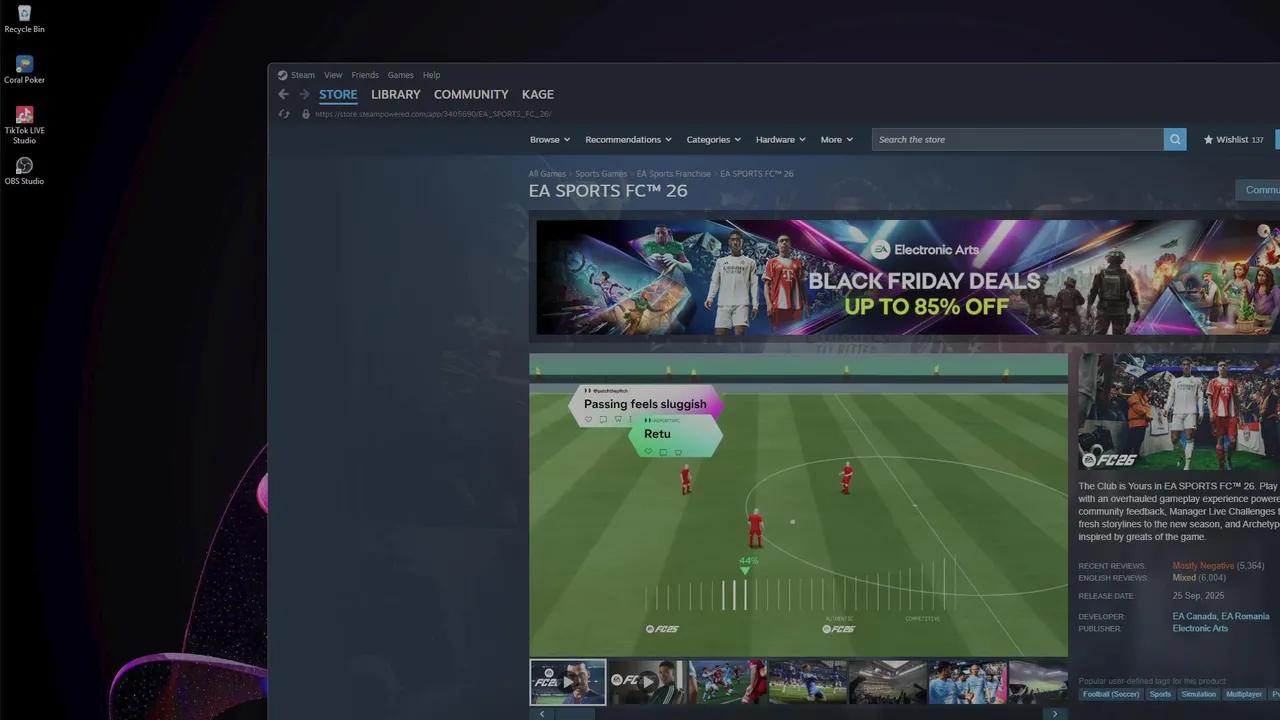Click the wishlist count '137'
The width and height of the screenshot is (1280, 720).
pos(1257,140)
